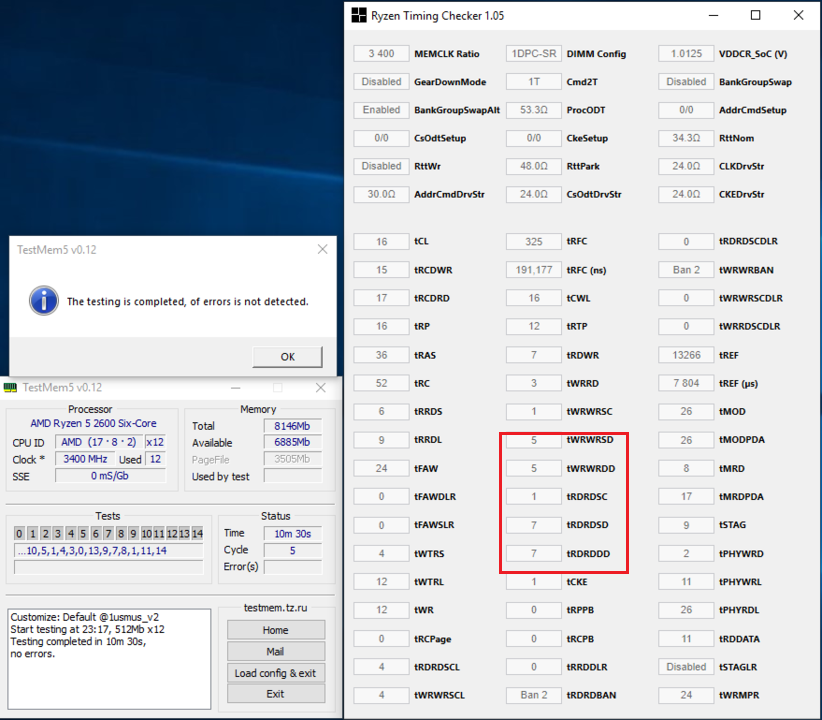Screen dimensions: 822x720
Task: Click the tRCDWR value field
Action: coord(381,270)
